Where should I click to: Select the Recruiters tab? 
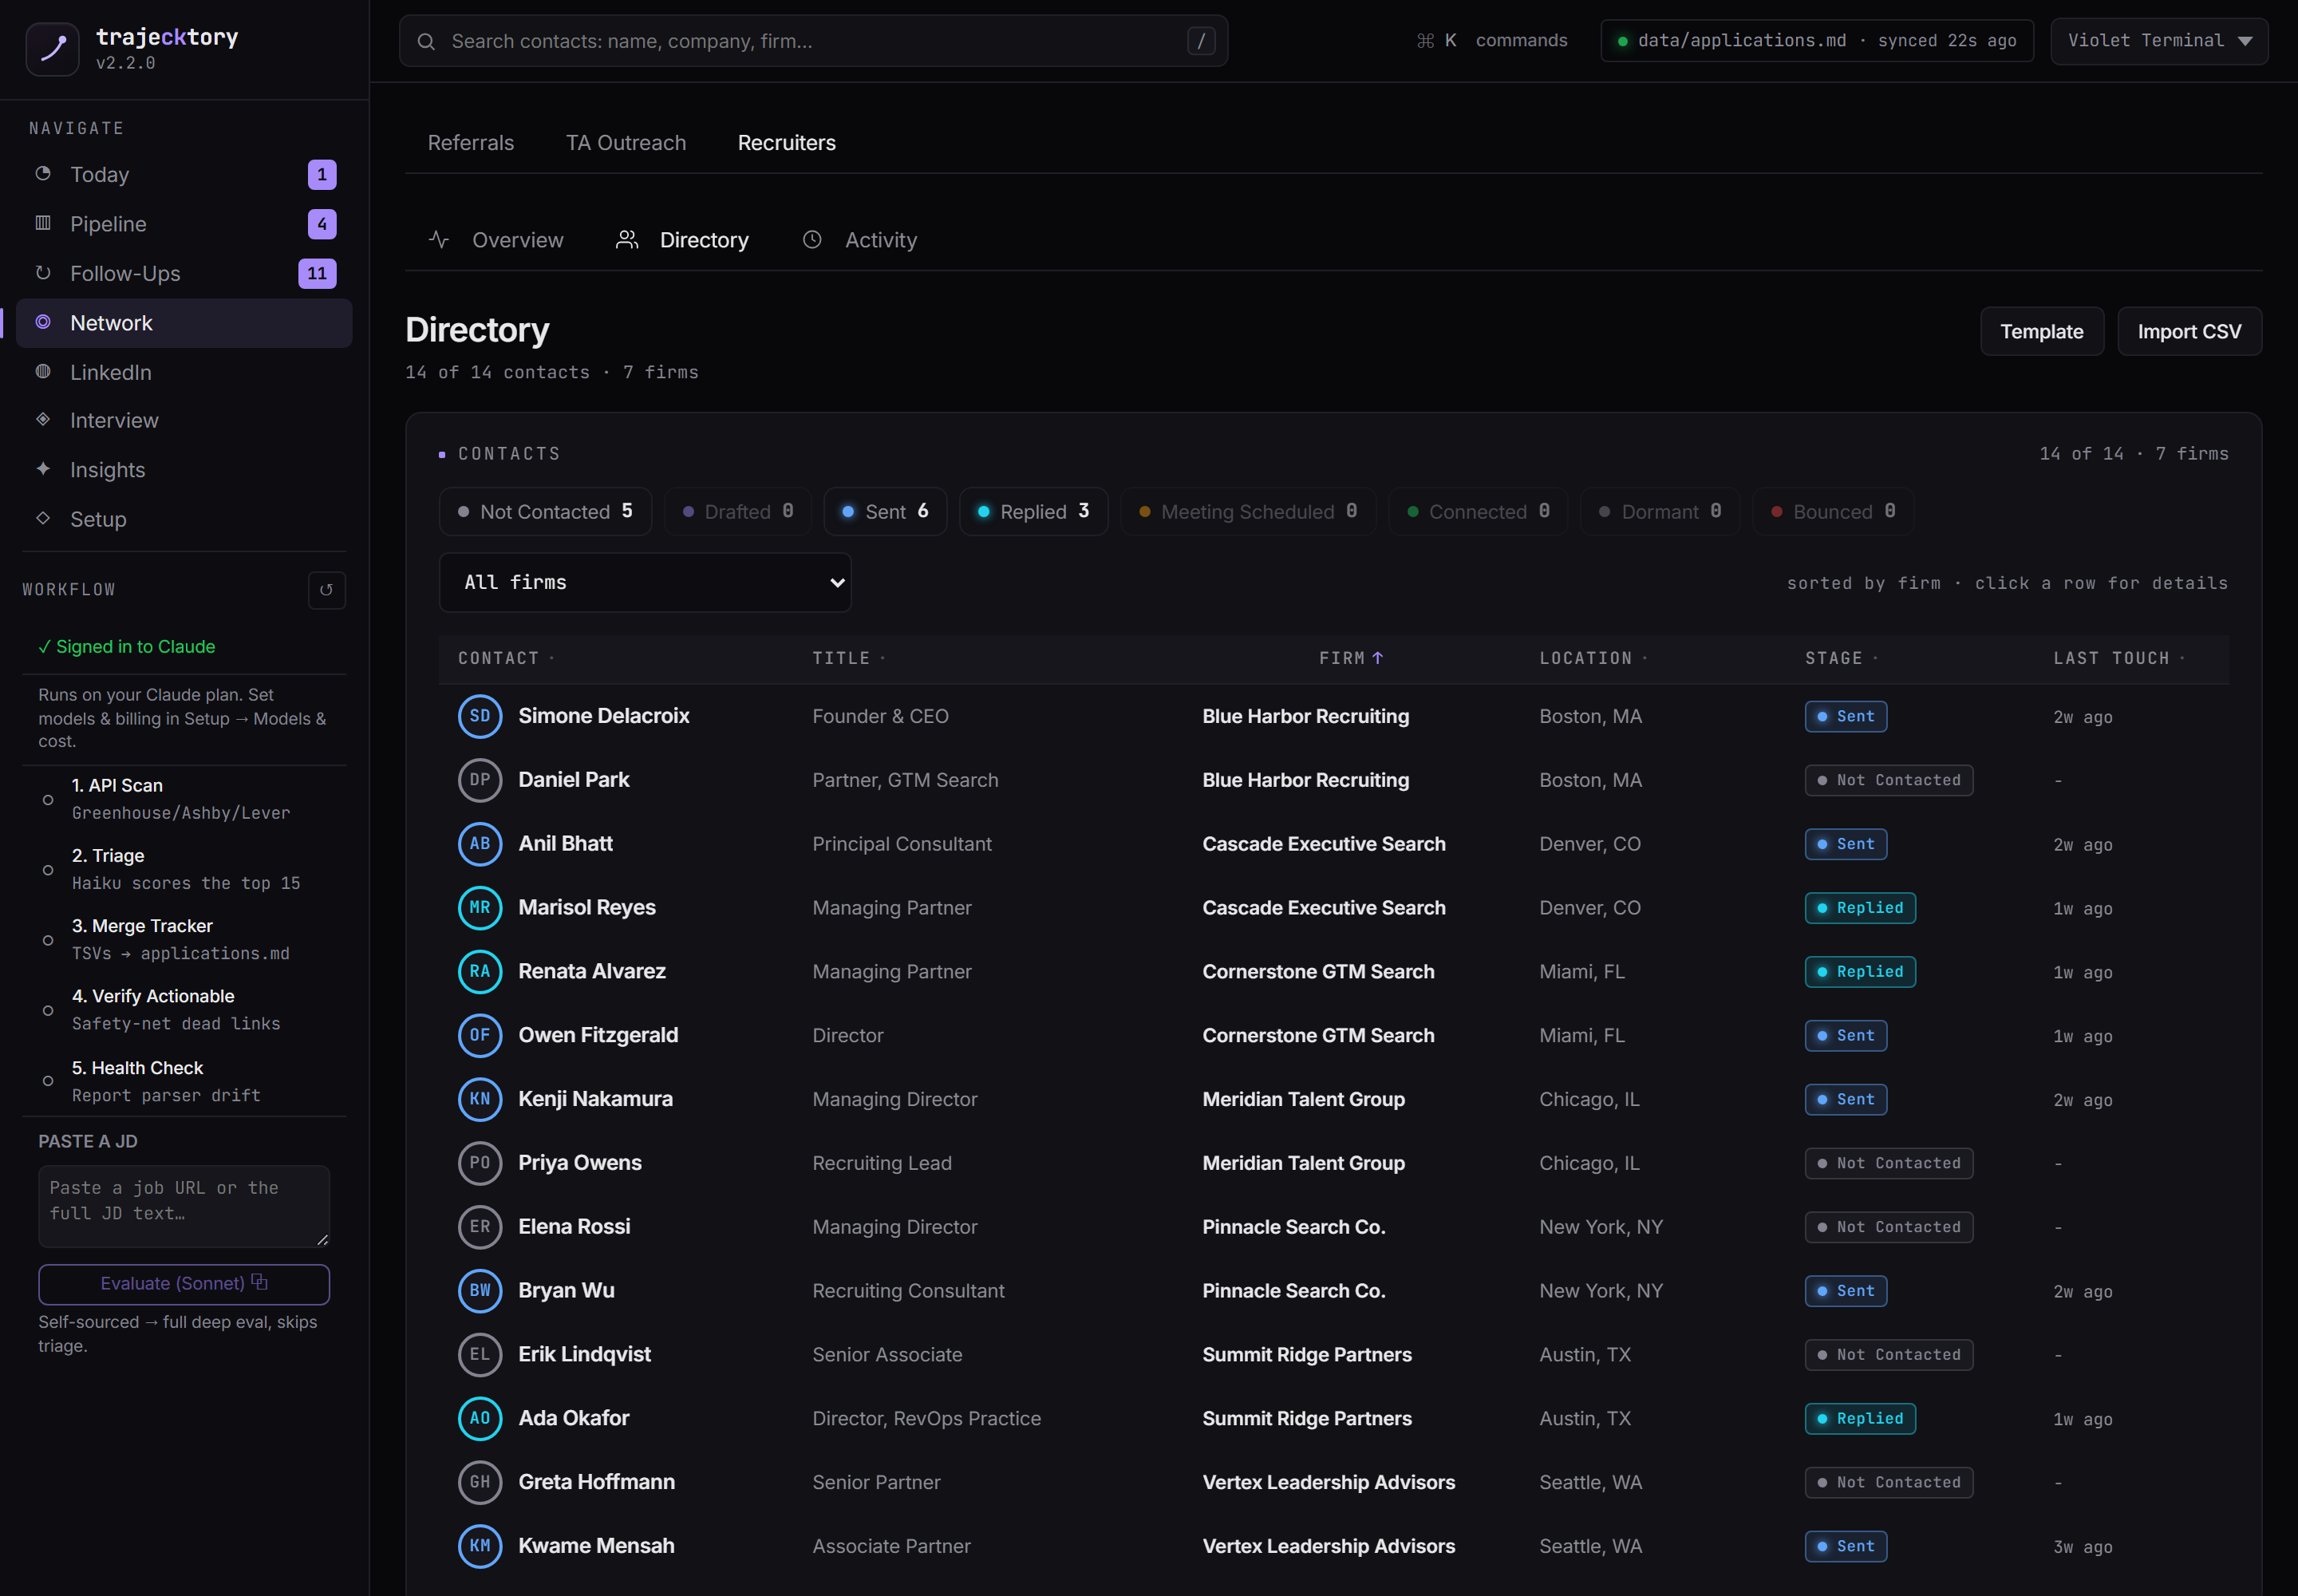787,143
